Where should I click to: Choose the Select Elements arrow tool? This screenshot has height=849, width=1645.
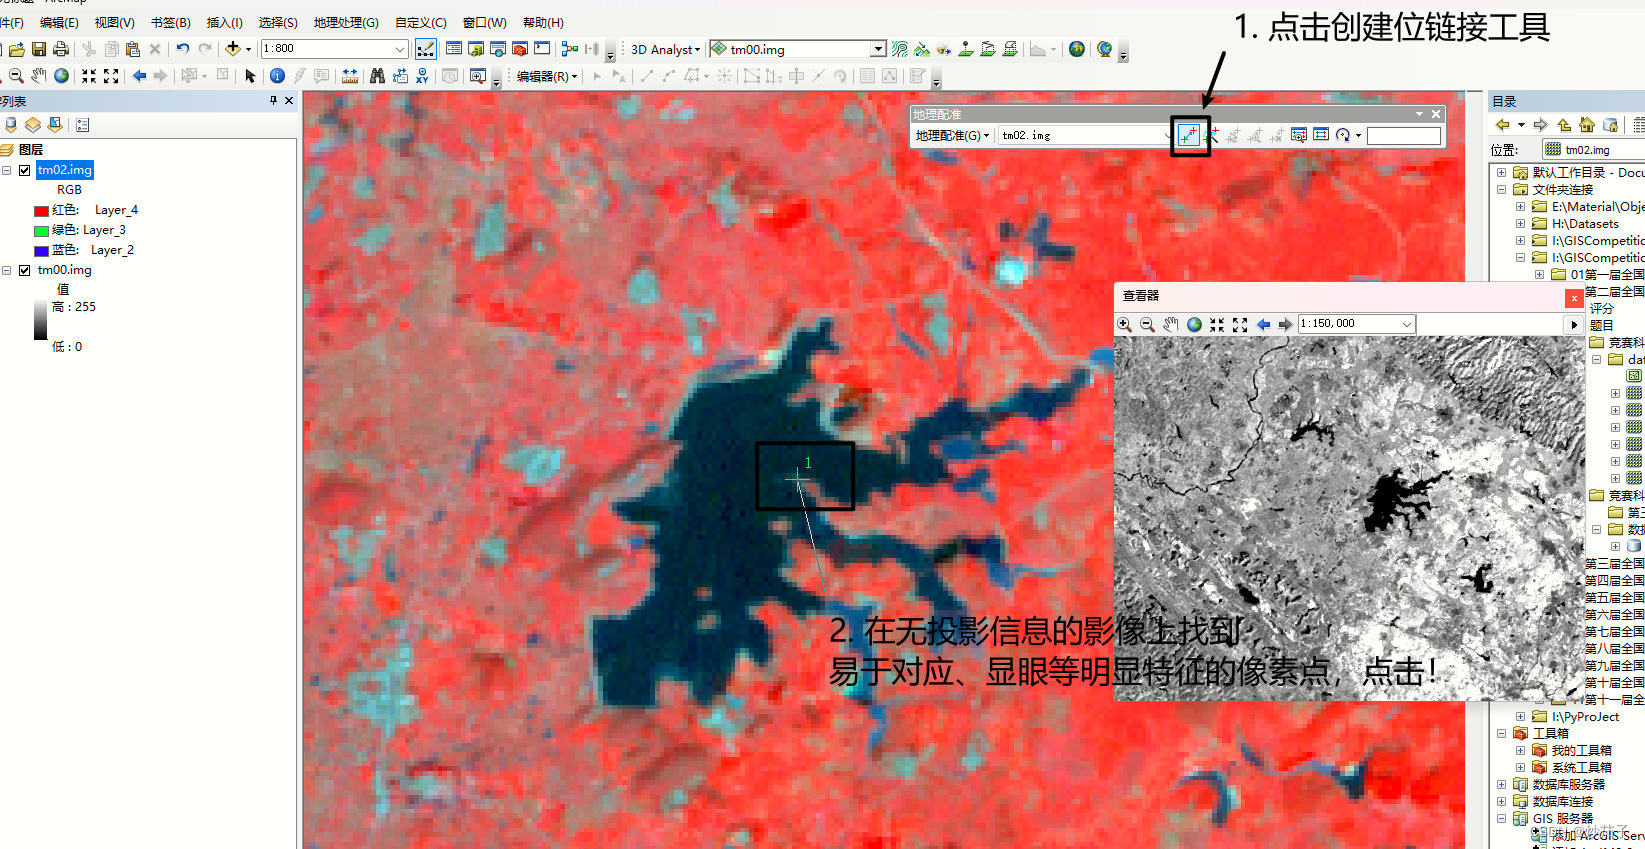tap(250, 76)
